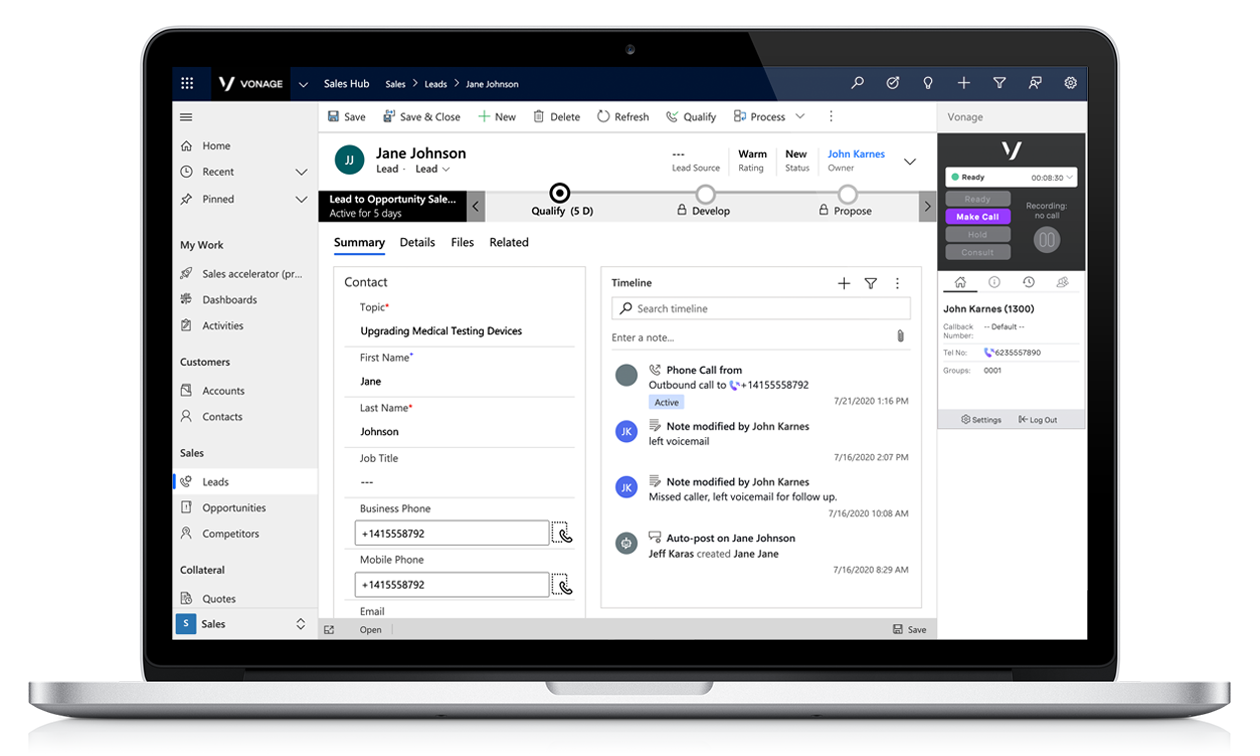Click New in the command bar
The height and width of the screenshot is (756, 1260).
[x=497, y=117]
